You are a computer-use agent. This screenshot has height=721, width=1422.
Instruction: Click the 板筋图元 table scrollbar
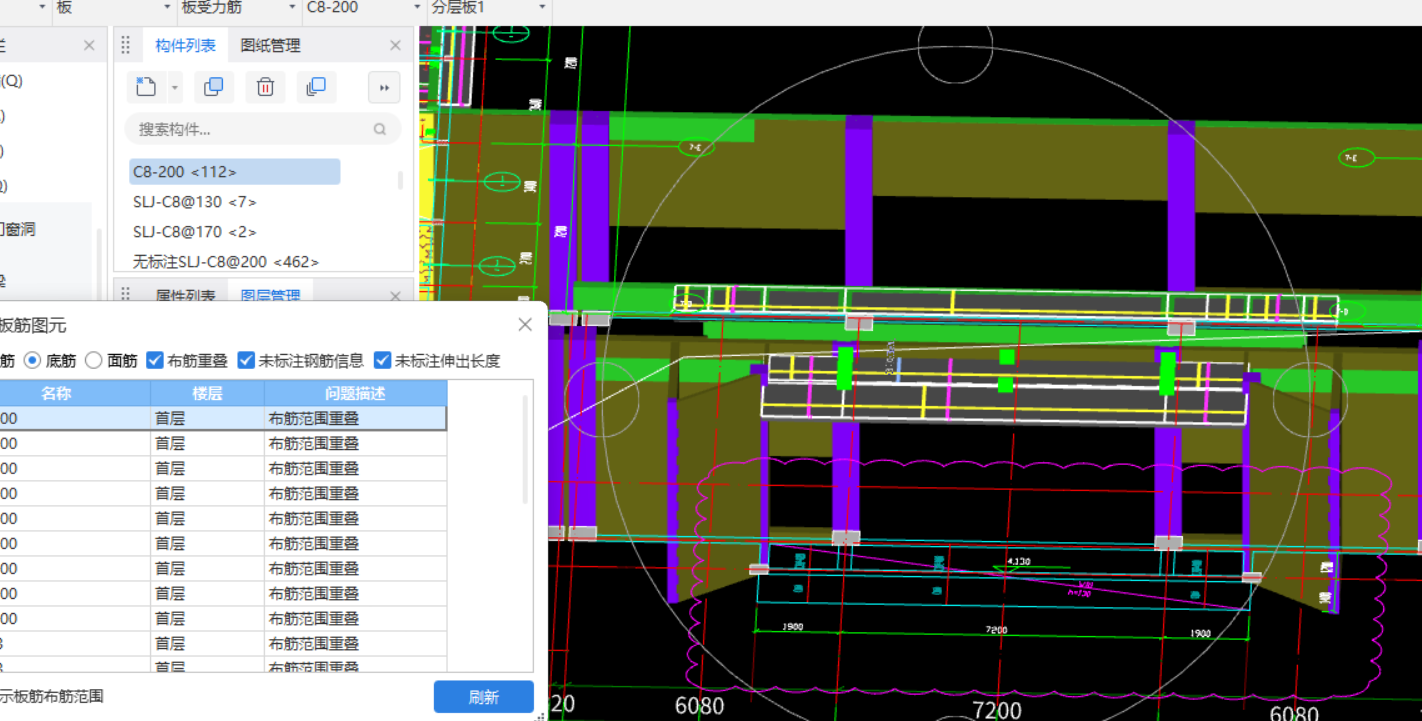[x=526, y=450]
